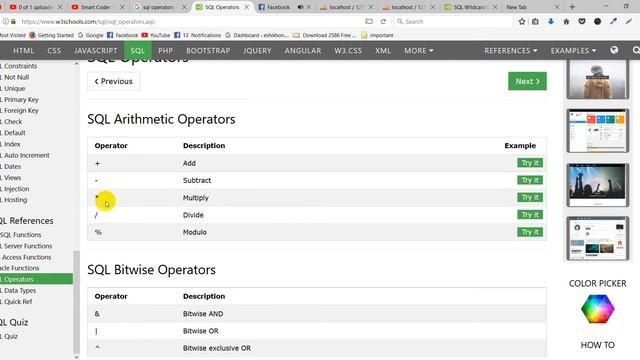This screenshot has height=360, width=640.
Task: Go to the Previous page
Action: coord(113,81)
